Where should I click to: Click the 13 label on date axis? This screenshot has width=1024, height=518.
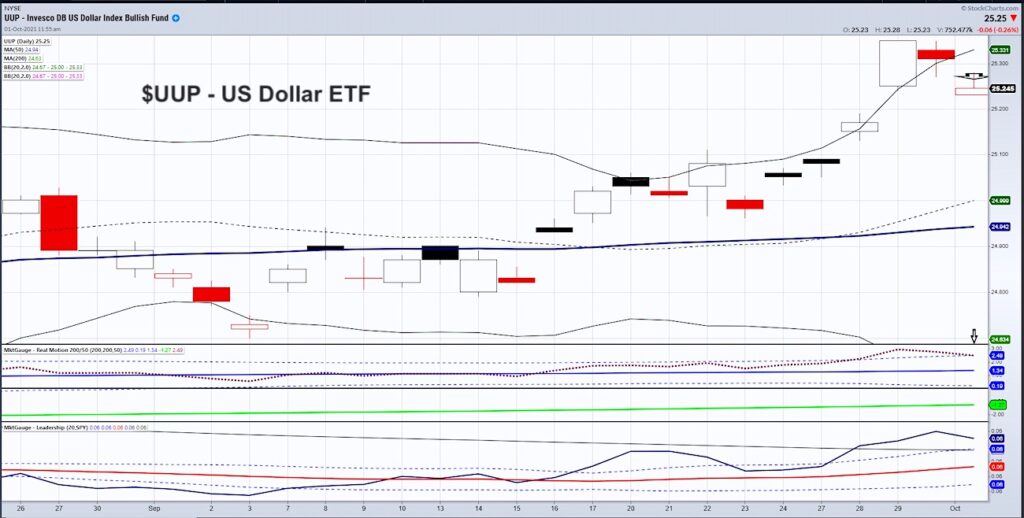point(440,508)
